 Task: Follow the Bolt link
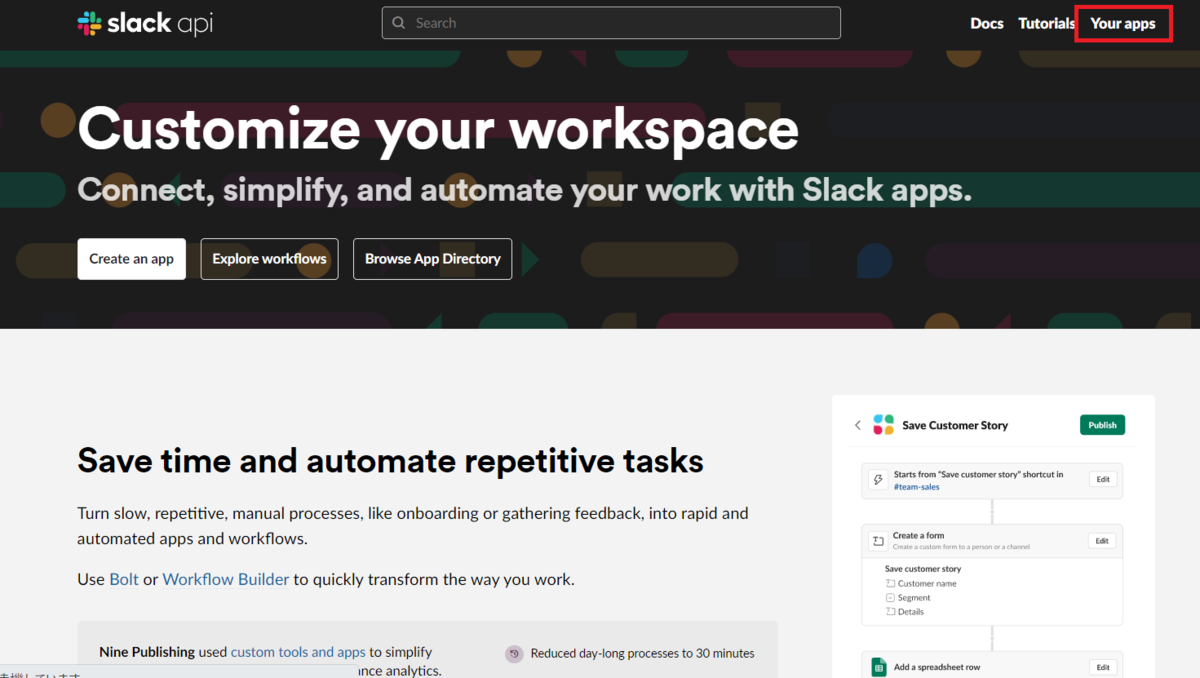pyautogui.click(x=124, y=579)
